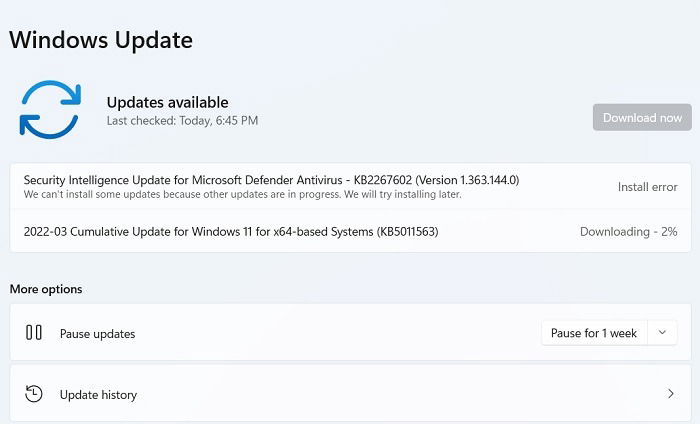This screenshot has height=424, width=700.
Task: Click the pause icon beside Pause updates
Action: coord(34,333)
